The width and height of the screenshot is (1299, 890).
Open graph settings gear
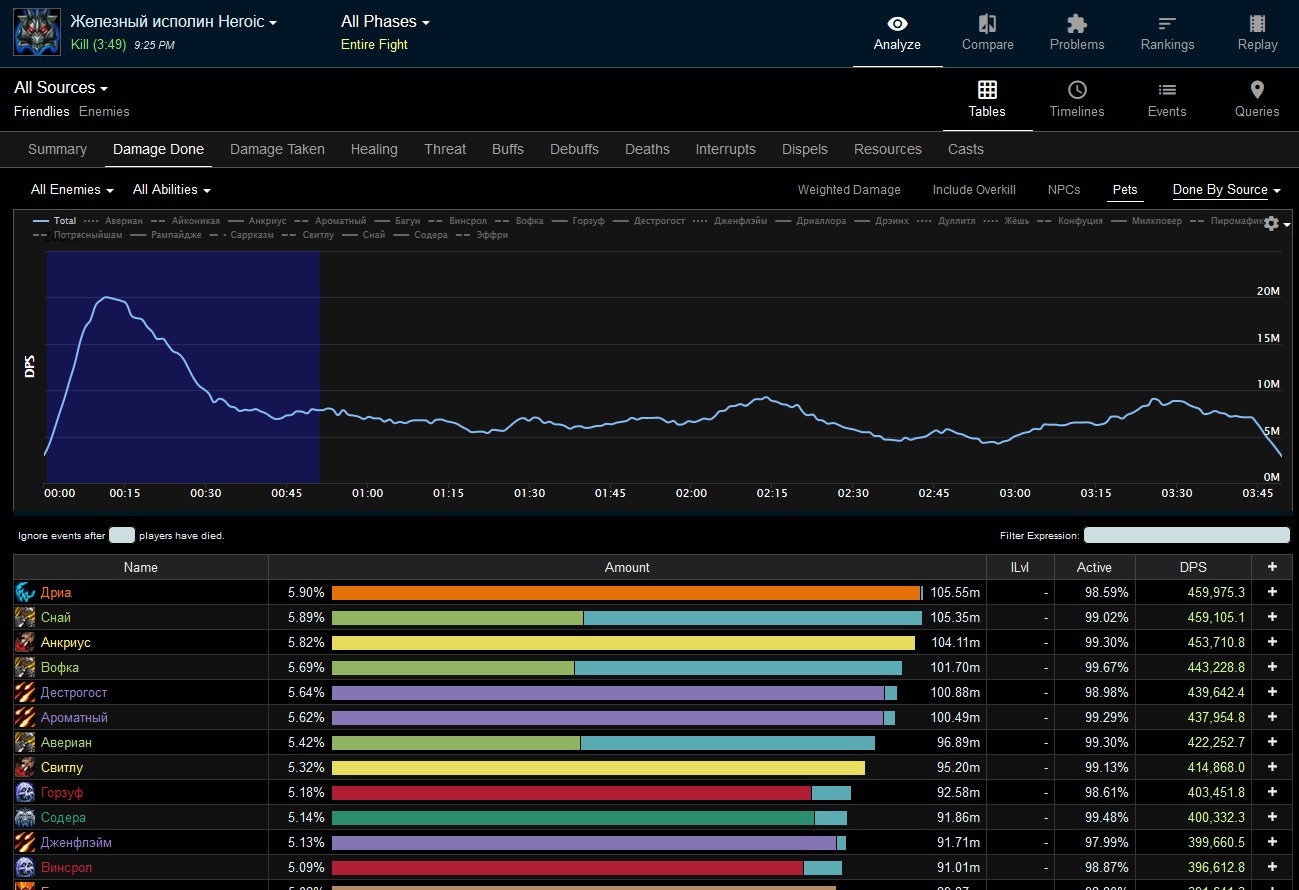[x=1271, y=224]
